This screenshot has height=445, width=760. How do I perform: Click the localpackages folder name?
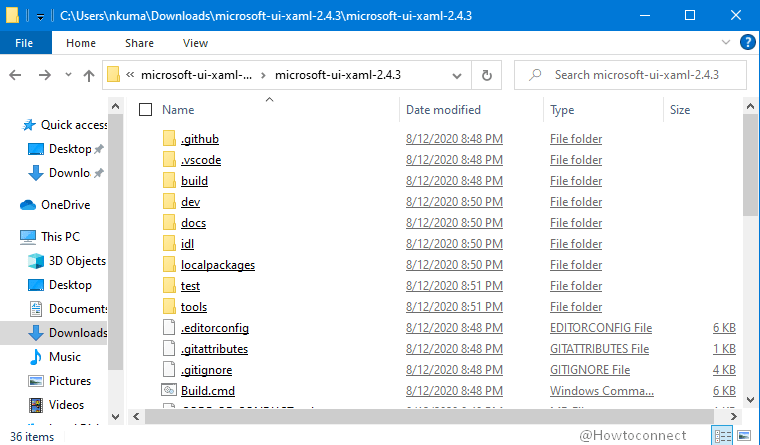(218, 265)
